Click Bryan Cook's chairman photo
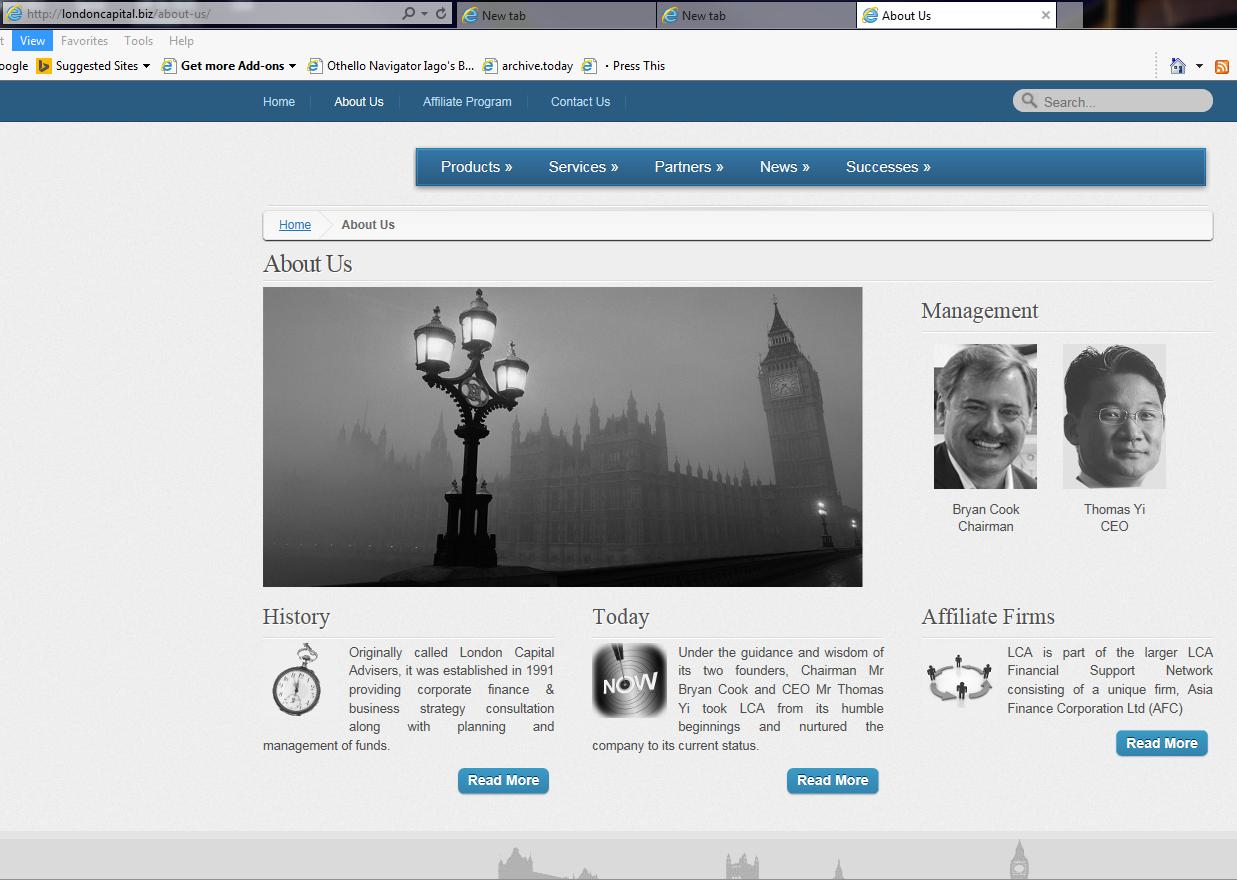Image resolution: width=1237 pixels, height=880 pixels. point(985,416)
